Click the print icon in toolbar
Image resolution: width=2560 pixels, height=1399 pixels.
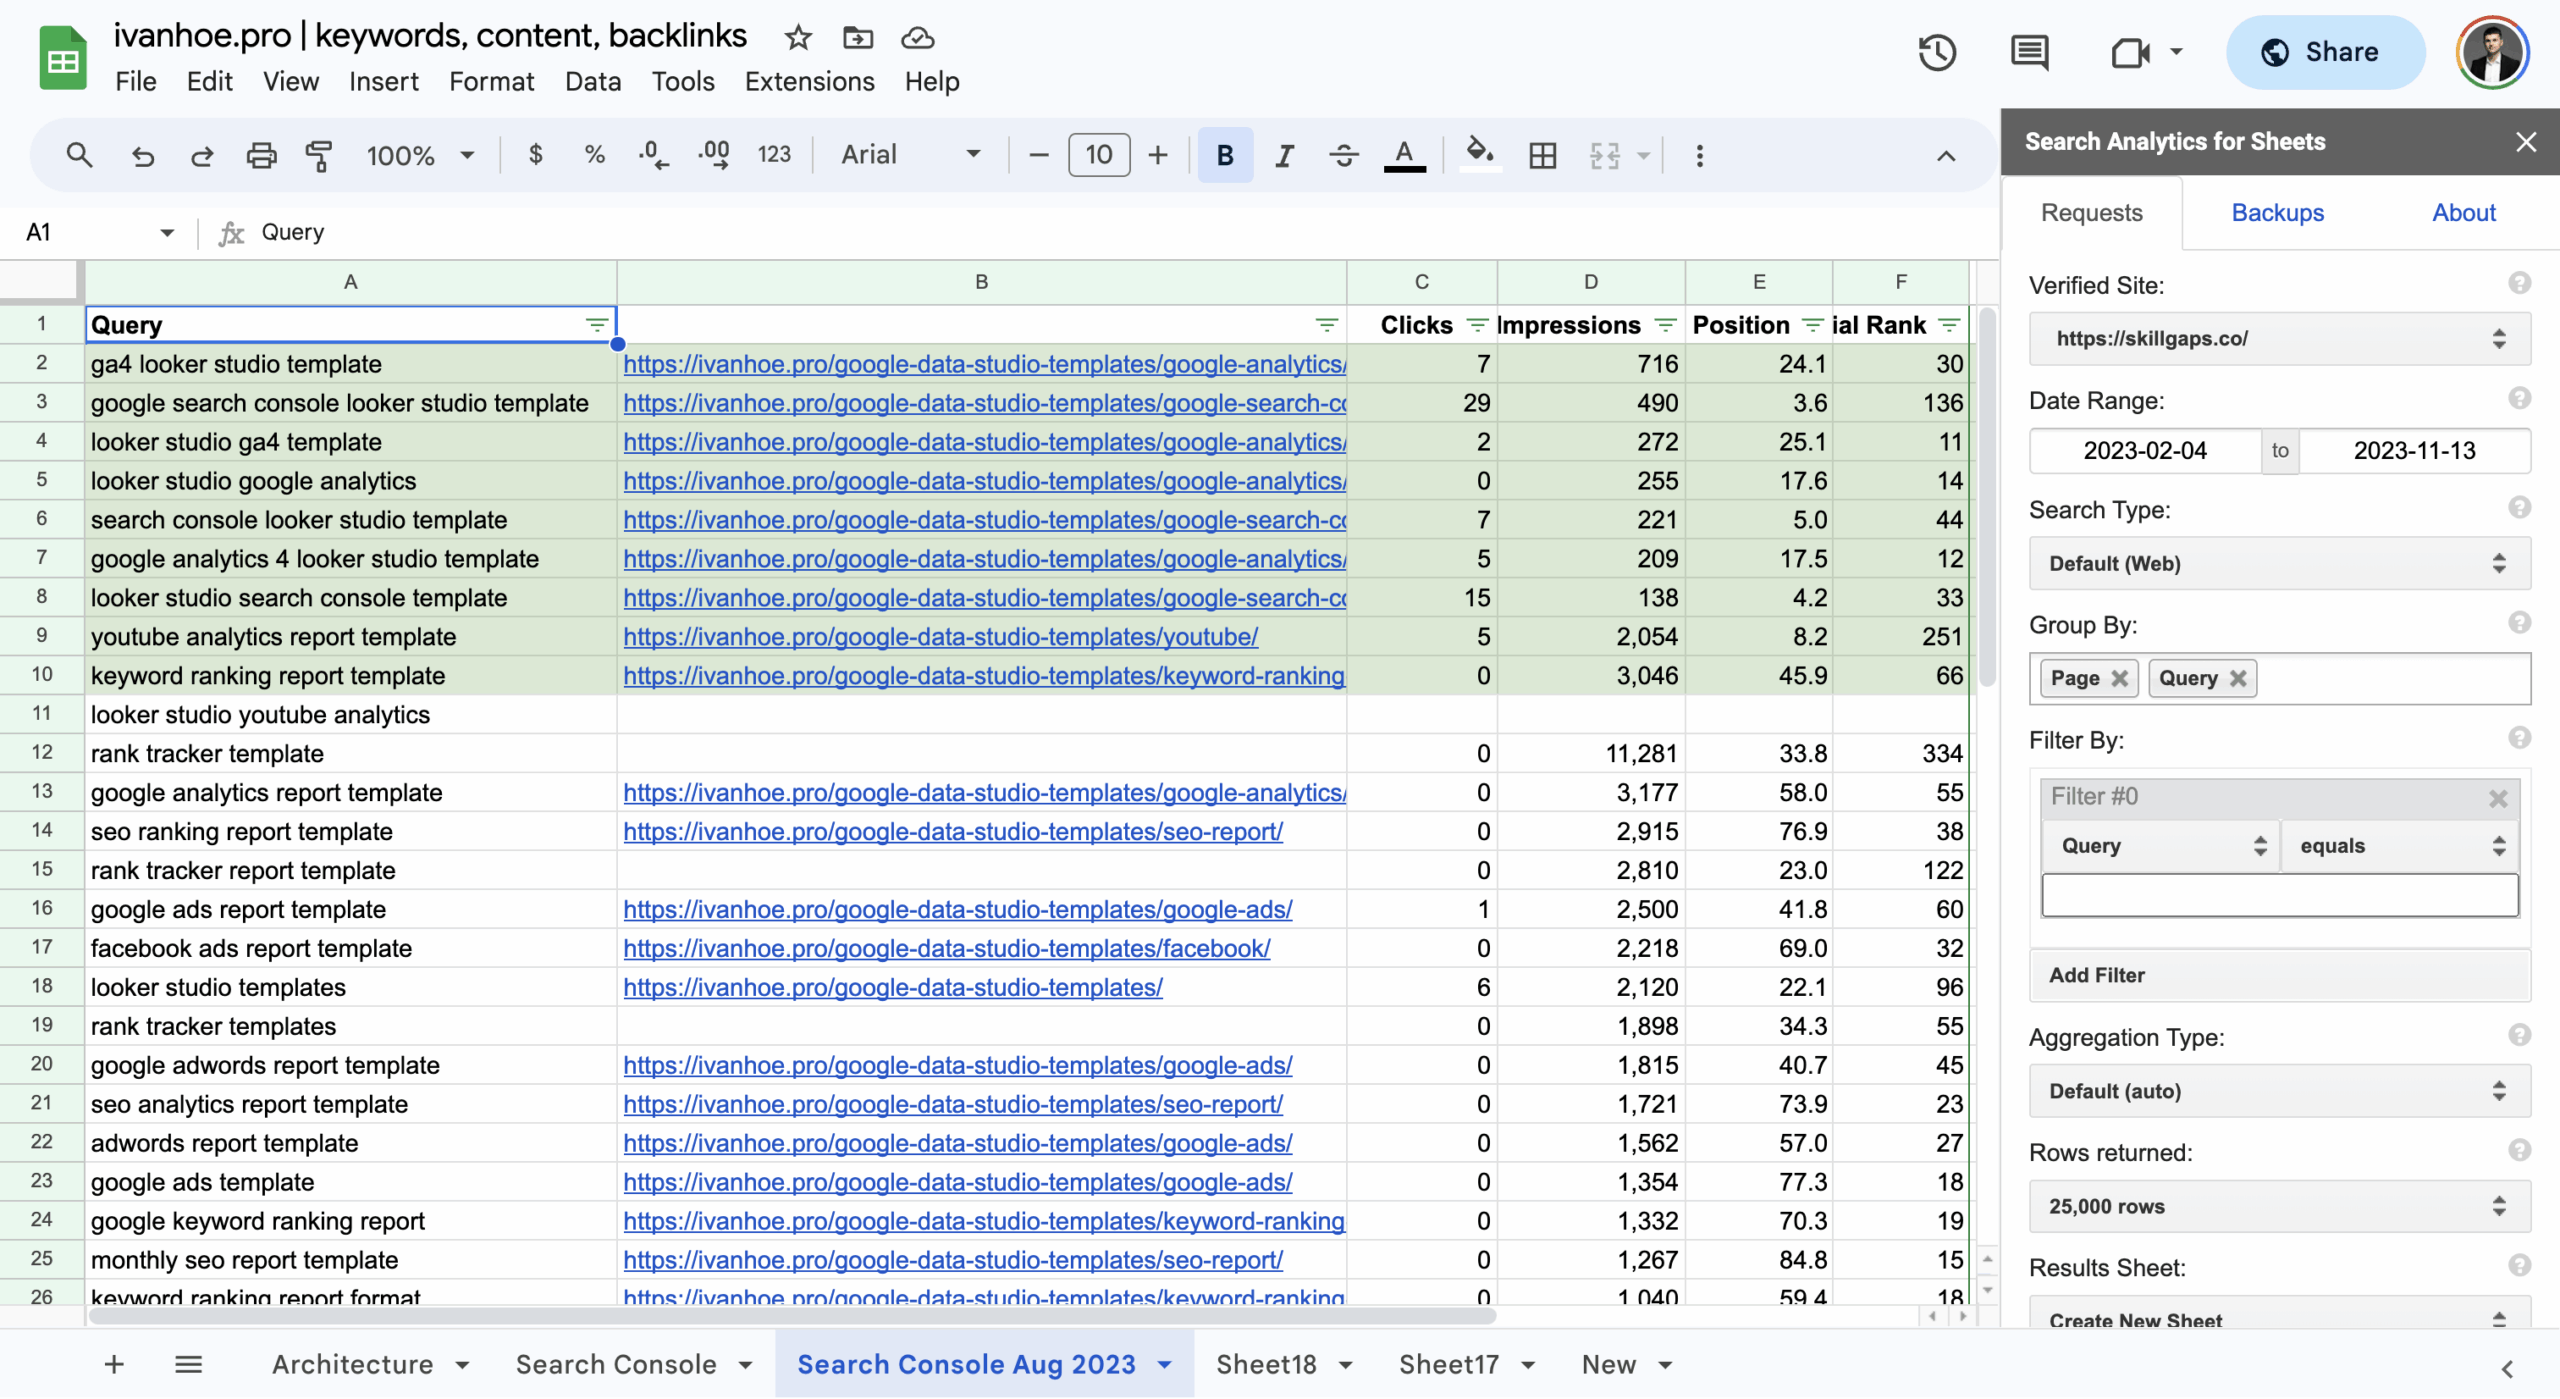coord(261,155)
